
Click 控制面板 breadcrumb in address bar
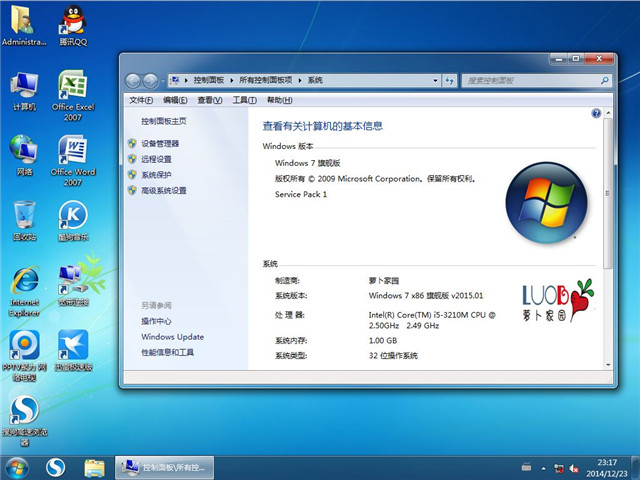[x=209, y=80]
